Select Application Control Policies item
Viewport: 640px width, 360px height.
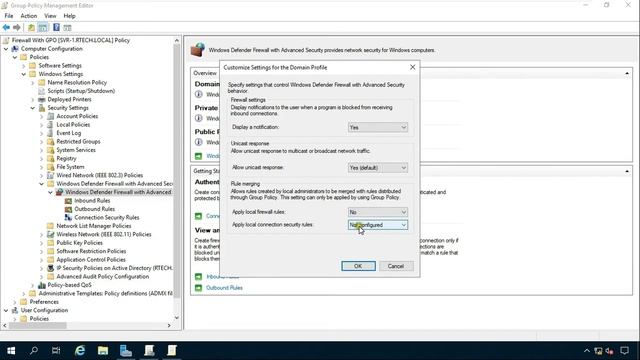pyautogui.click(x=91, y=260)
